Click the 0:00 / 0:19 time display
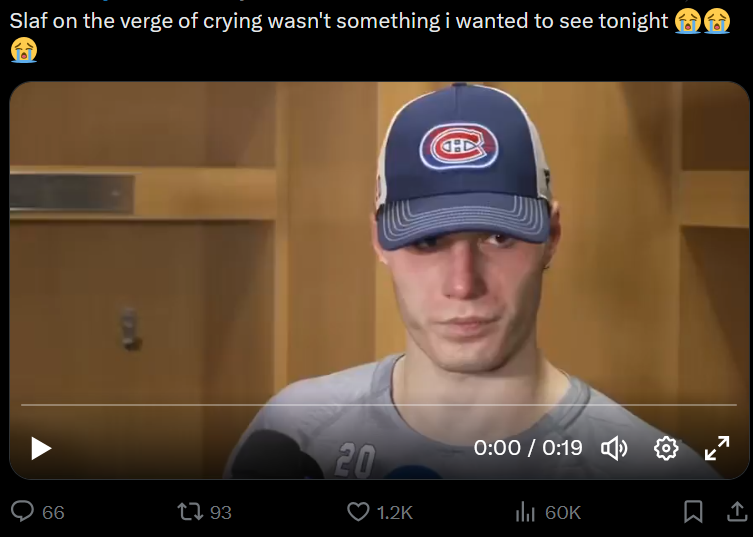Image resolution: width=753 pixels, height=537 pixels. click(528, 448)
